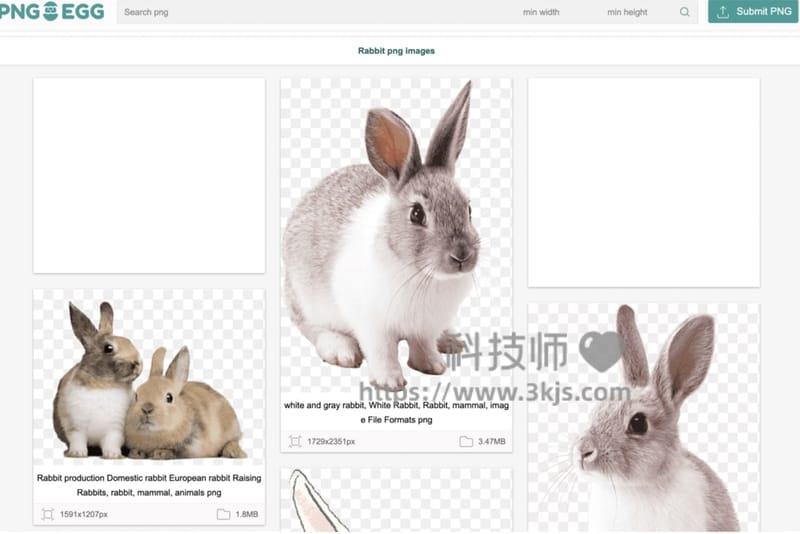Set the min width field
This screenshot has height=534, width=800.
pos(541,12)
